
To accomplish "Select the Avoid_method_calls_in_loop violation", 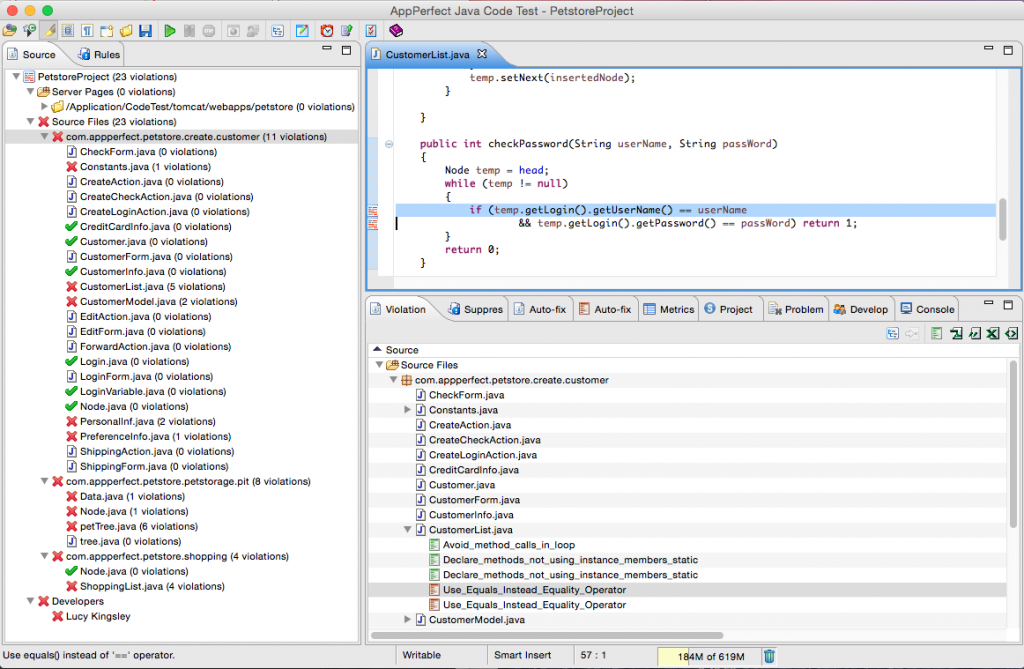I will [x=509, y=545].
